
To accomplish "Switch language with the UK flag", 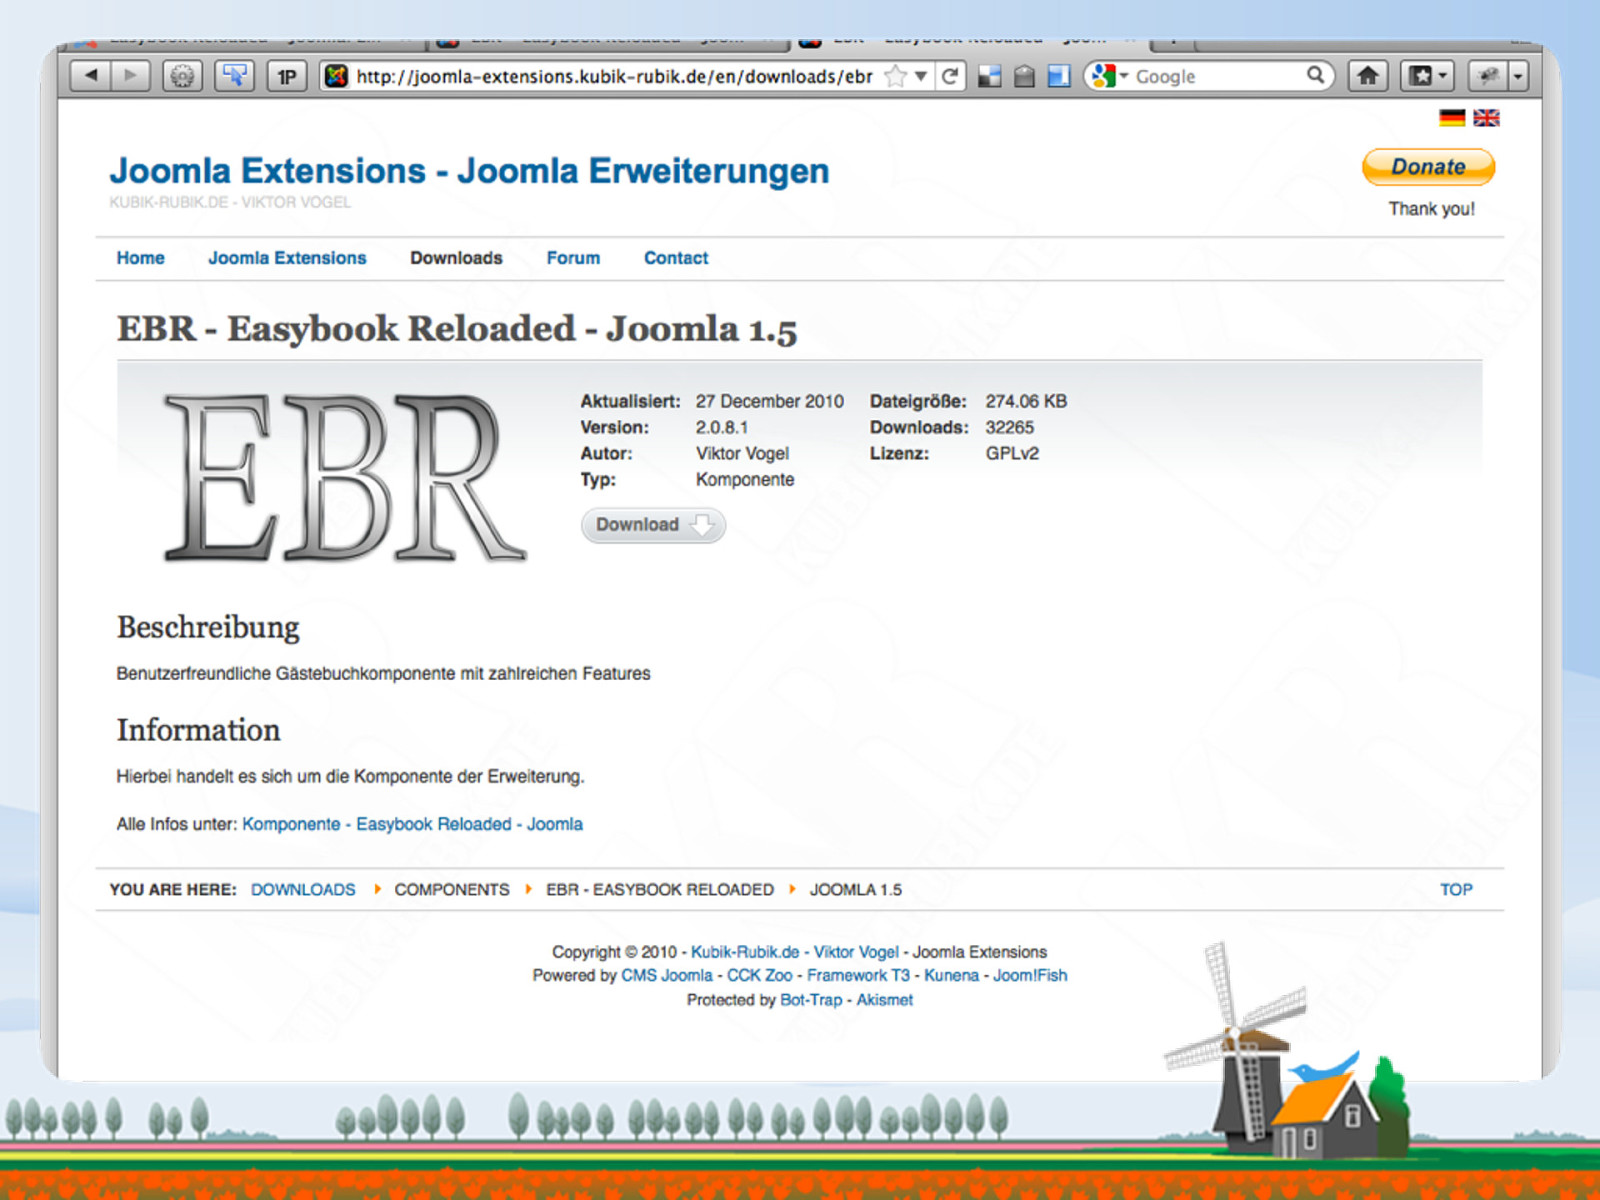I will click(1487, 118).
